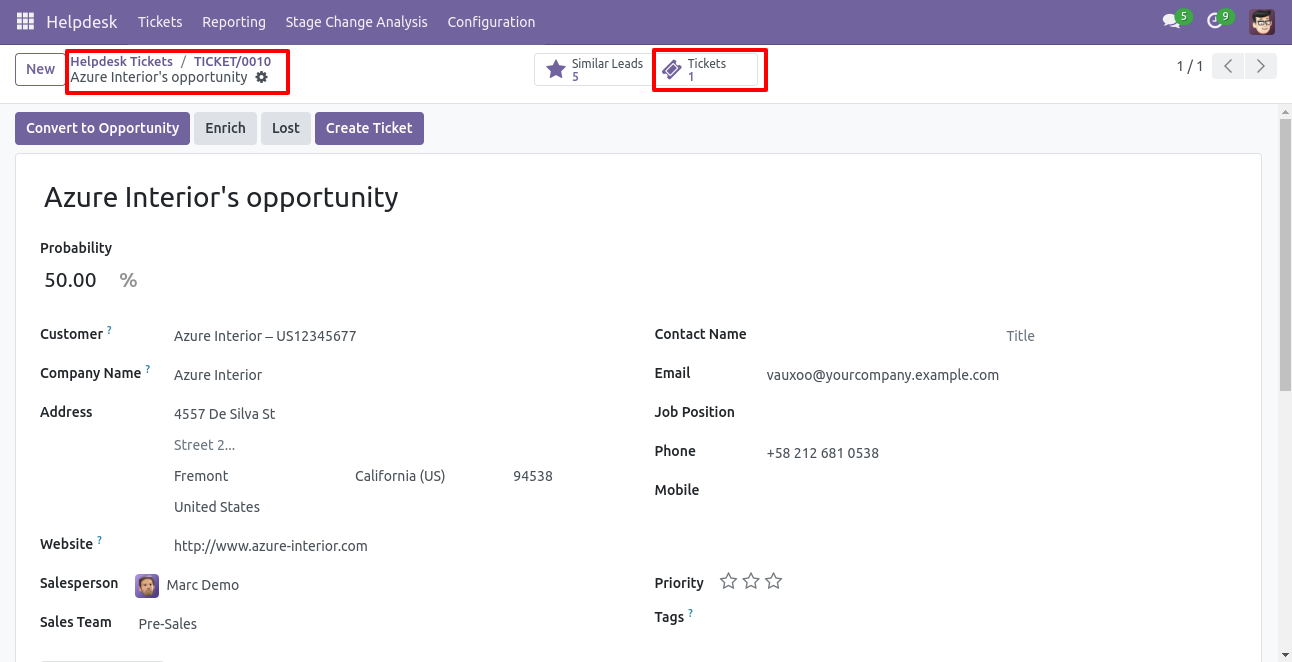Click the Job Position field
Viewport: 1292px width, 662px height.
pyautogui.click(x=1000, y=414)
